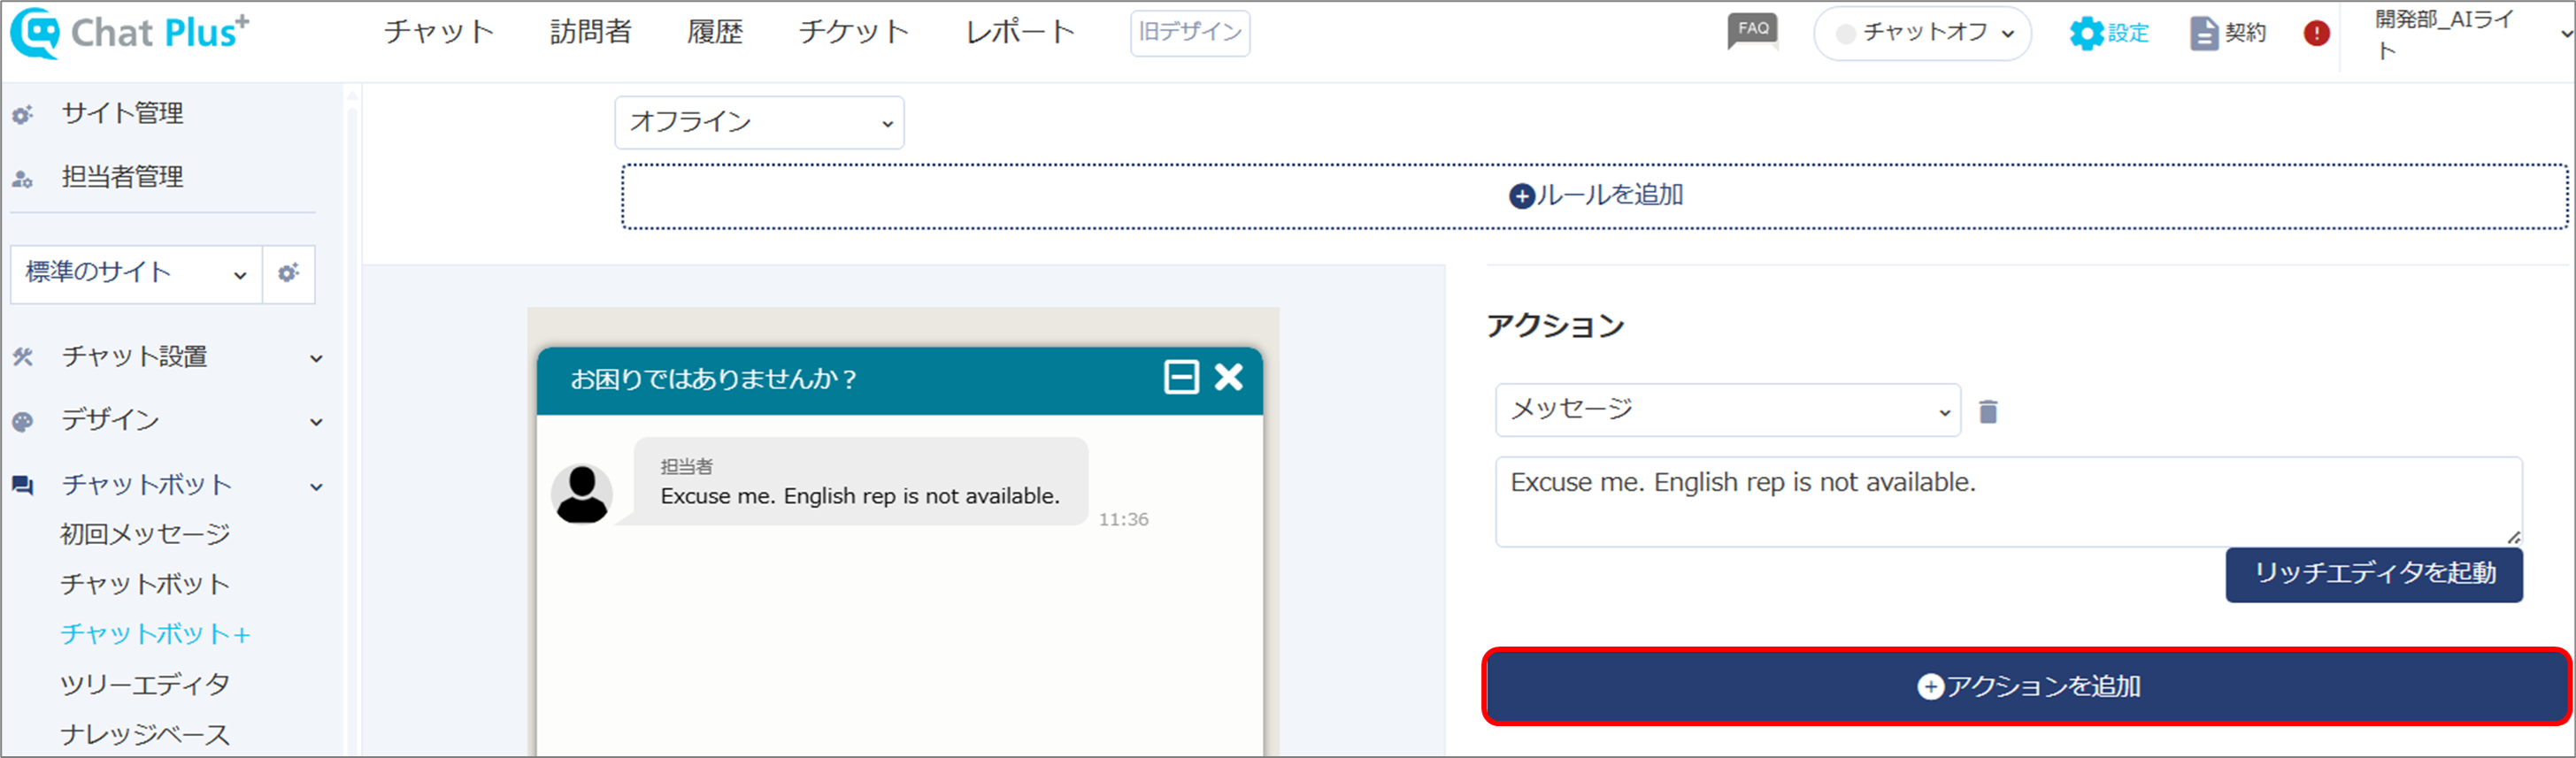The width and height of the screenshot is (2576, 758).
Task: Open チャットボット+ submenu item
Action: coord(156,634)
